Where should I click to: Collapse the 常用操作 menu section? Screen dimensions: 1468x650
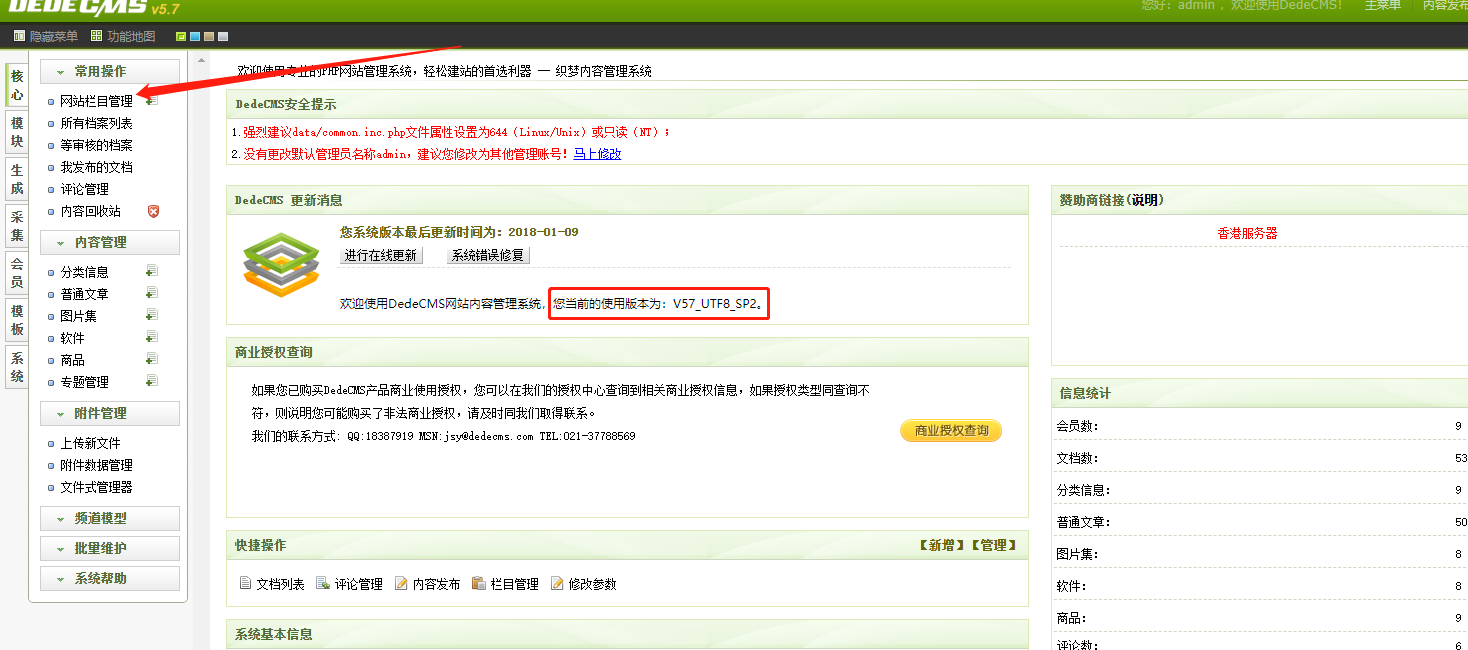point(110,72)
